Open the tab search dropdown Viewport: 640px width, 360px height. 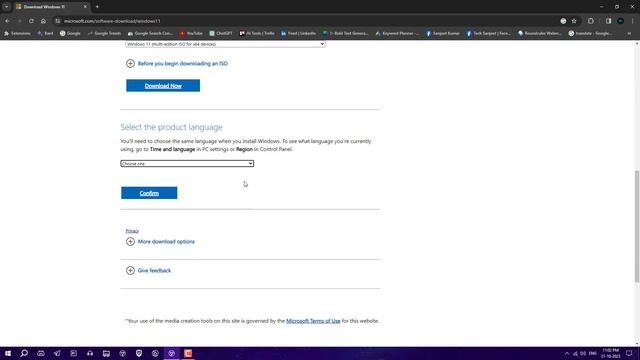[7, 7]
